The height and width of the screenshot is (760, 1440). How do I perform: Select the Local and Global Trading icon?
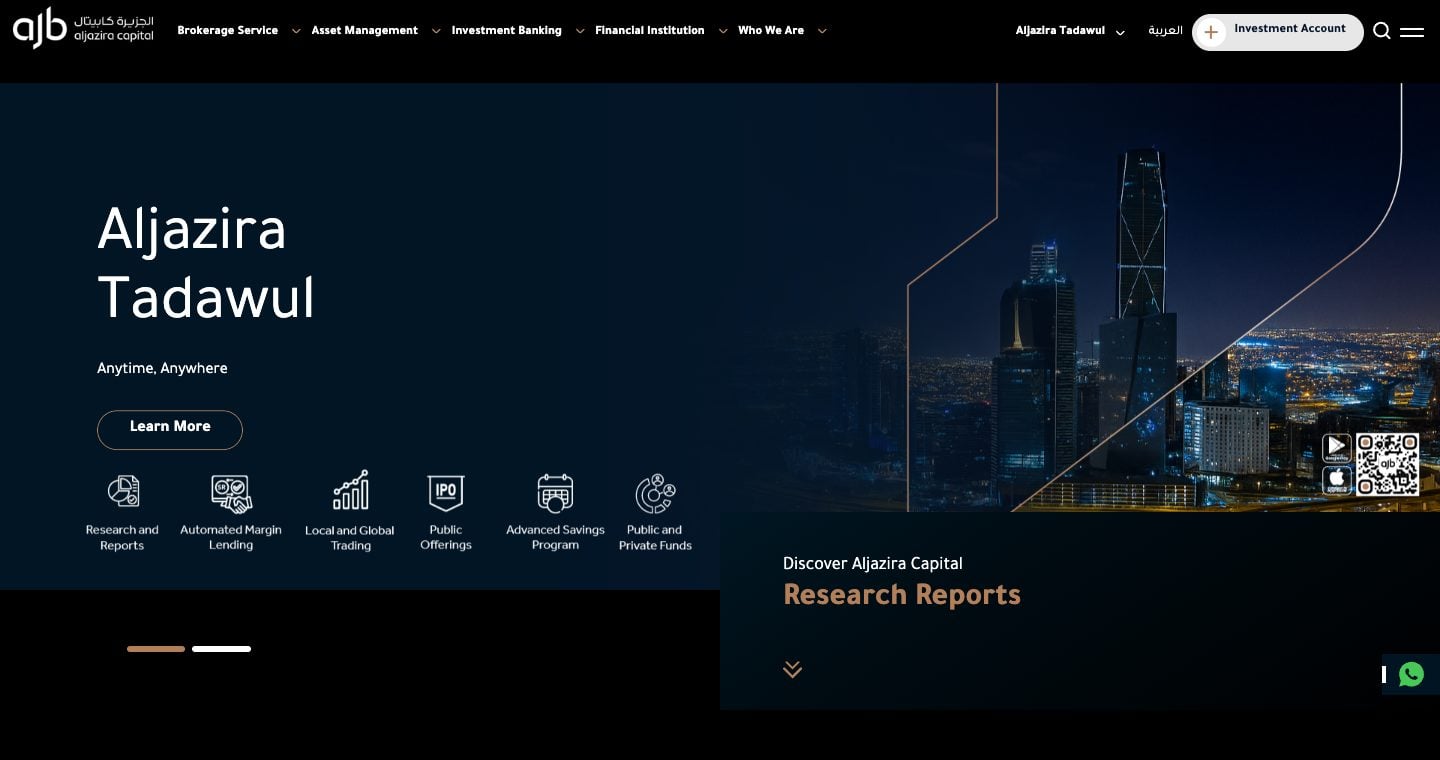coord(351,490)
